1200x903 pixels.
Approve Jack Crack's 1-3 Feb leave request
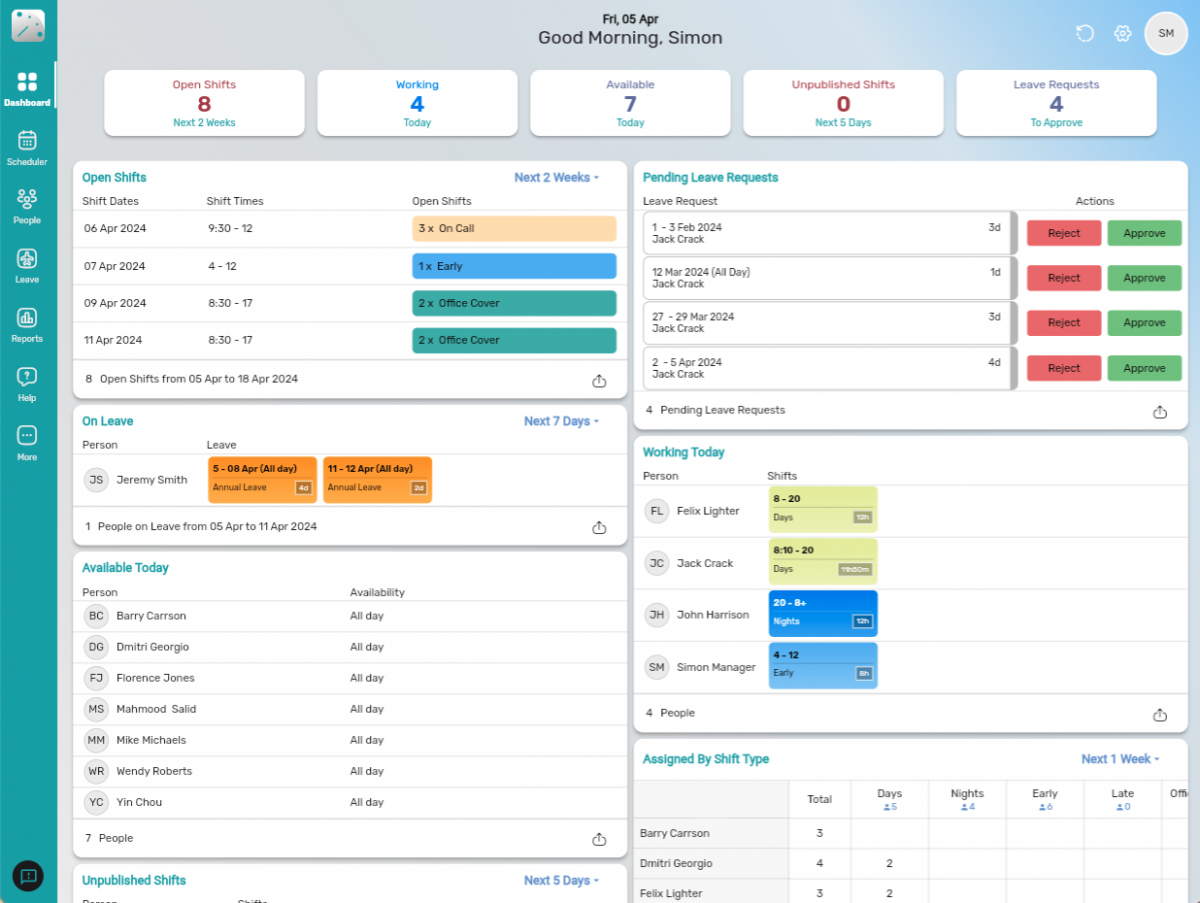click(x=1144, y=233)
